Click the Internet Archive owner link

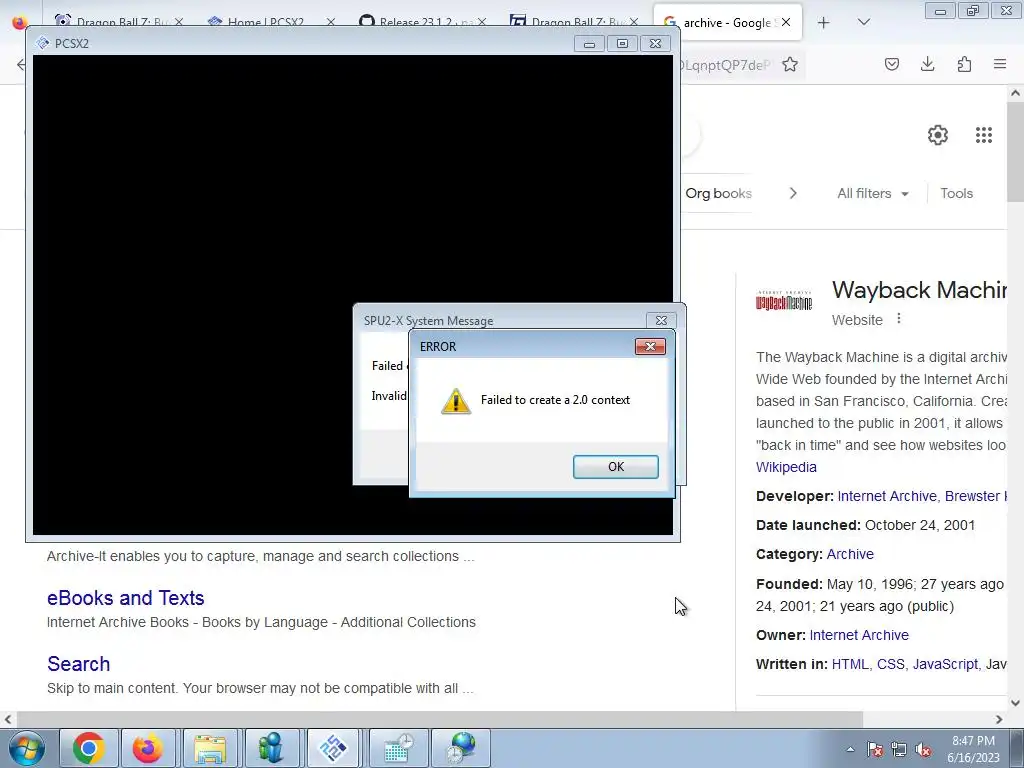click(x=859, y=635)
